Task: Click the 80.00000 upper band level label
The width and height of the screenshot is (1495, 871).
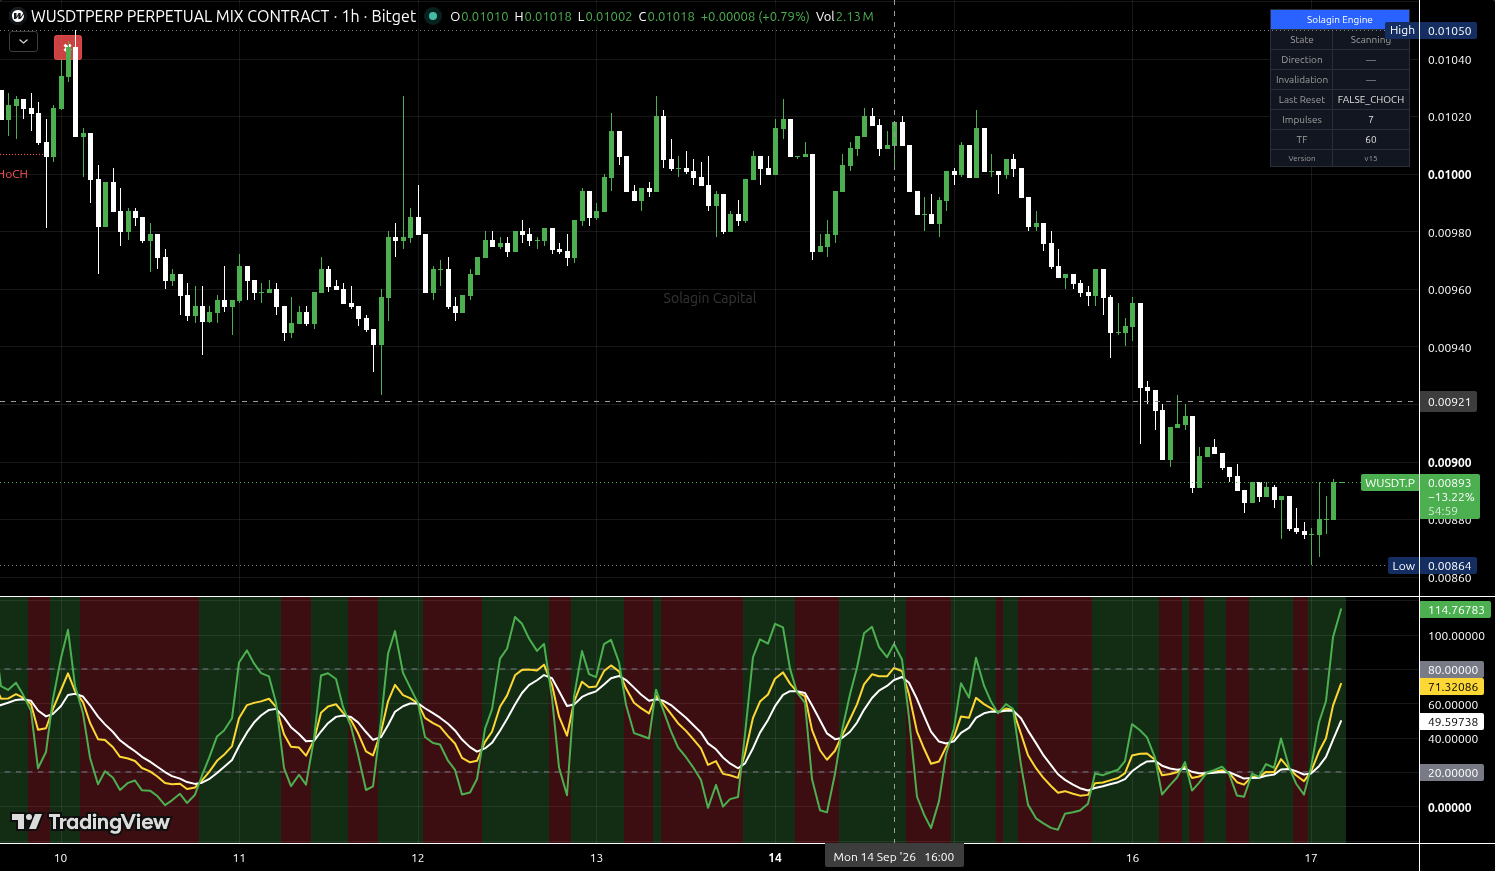Action: click(1452, 670)
